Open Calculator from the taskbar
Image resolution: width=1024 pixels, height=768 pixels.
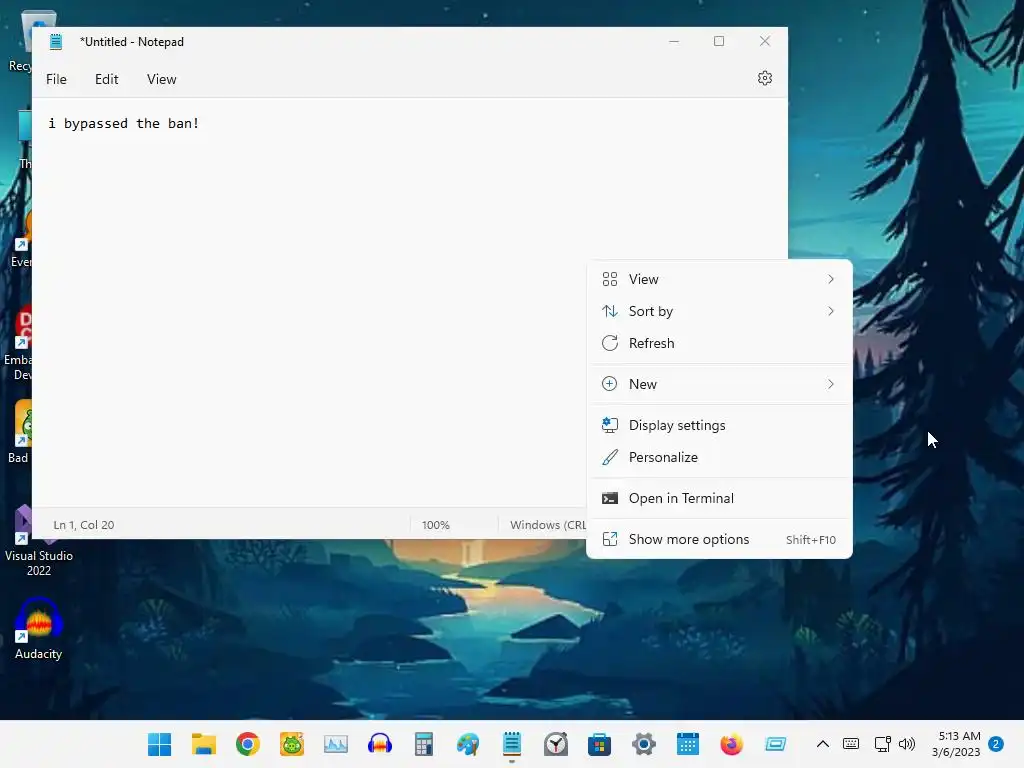pyautogui.click(x=424, y=744)
